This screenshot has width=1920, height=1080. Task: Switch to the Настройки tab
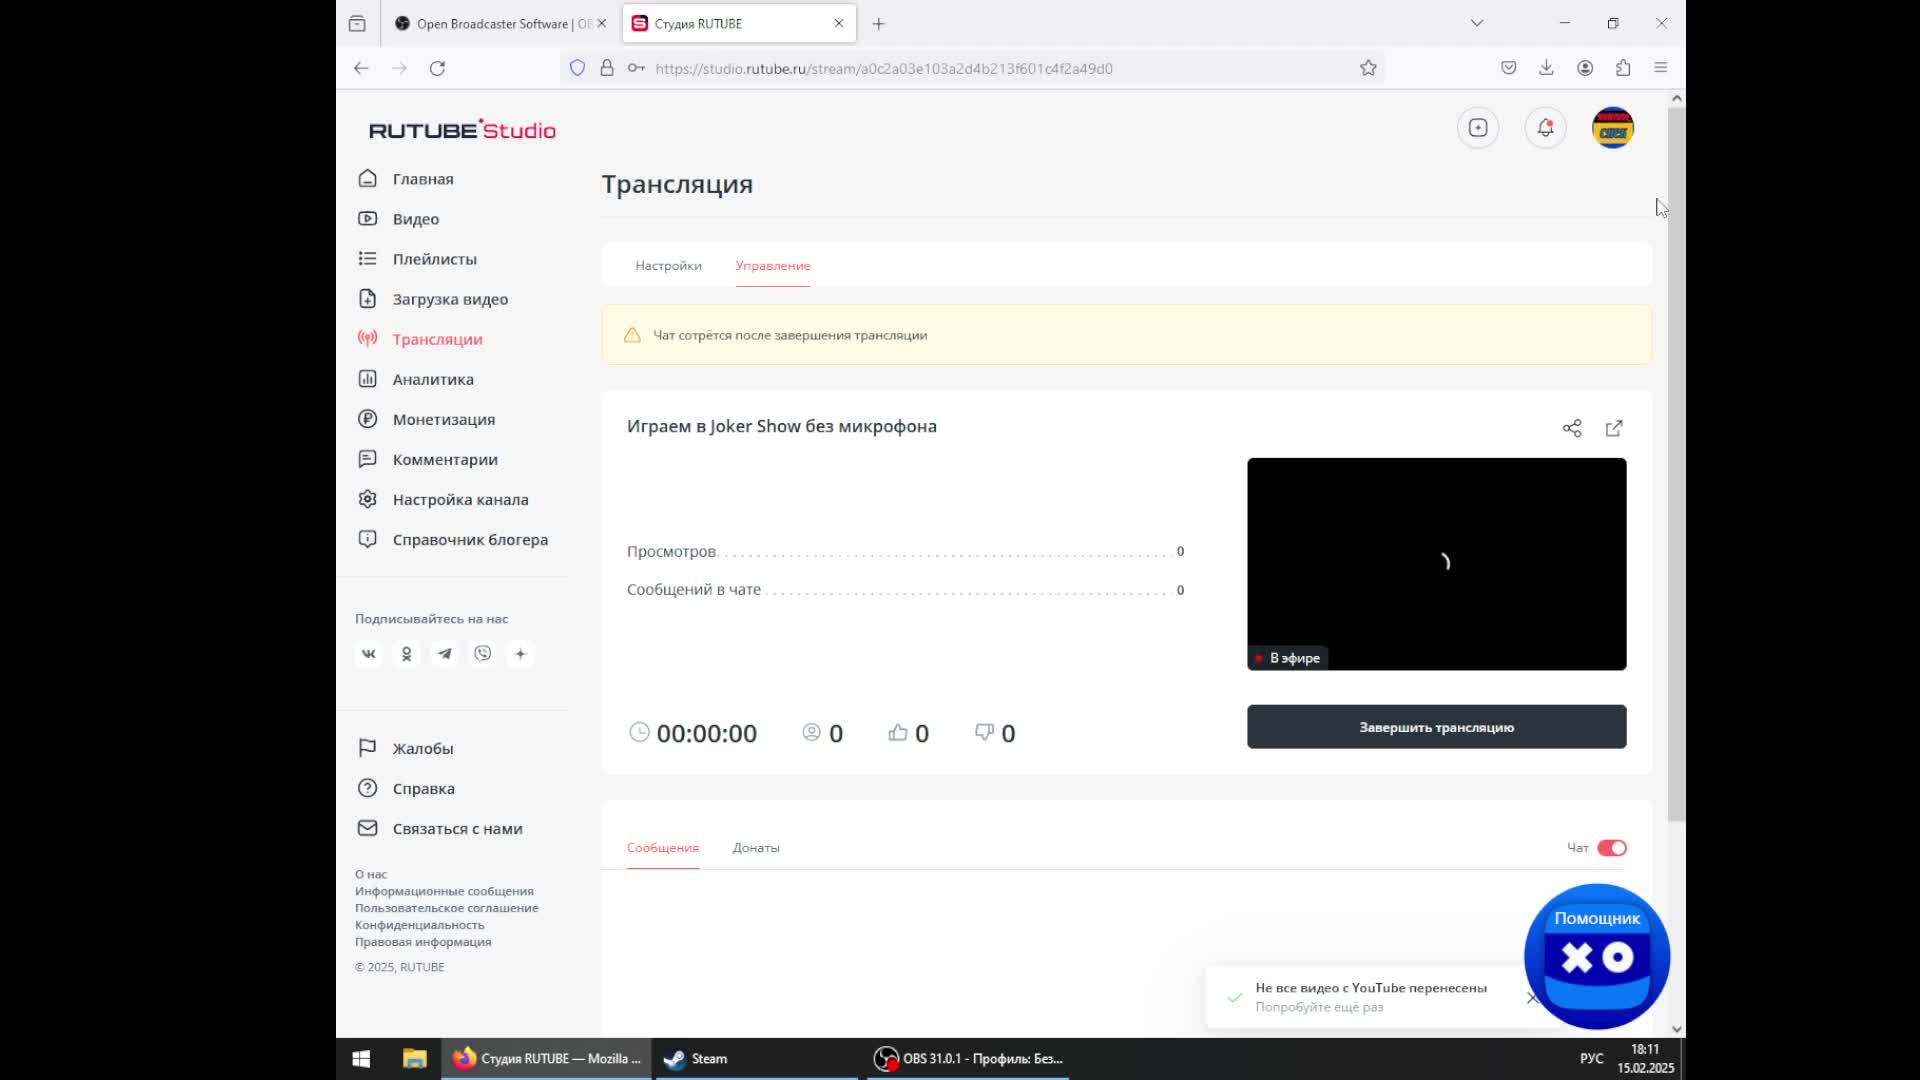[668, 266]
